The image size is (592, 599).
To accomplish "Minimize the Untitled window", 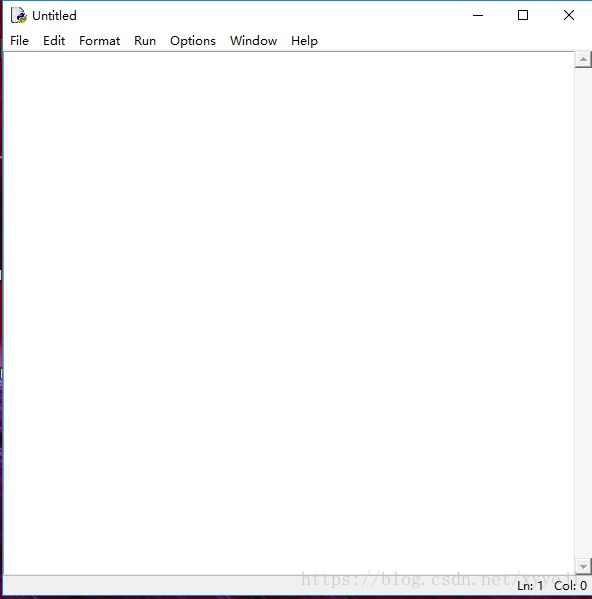I will tap(478, 15).
